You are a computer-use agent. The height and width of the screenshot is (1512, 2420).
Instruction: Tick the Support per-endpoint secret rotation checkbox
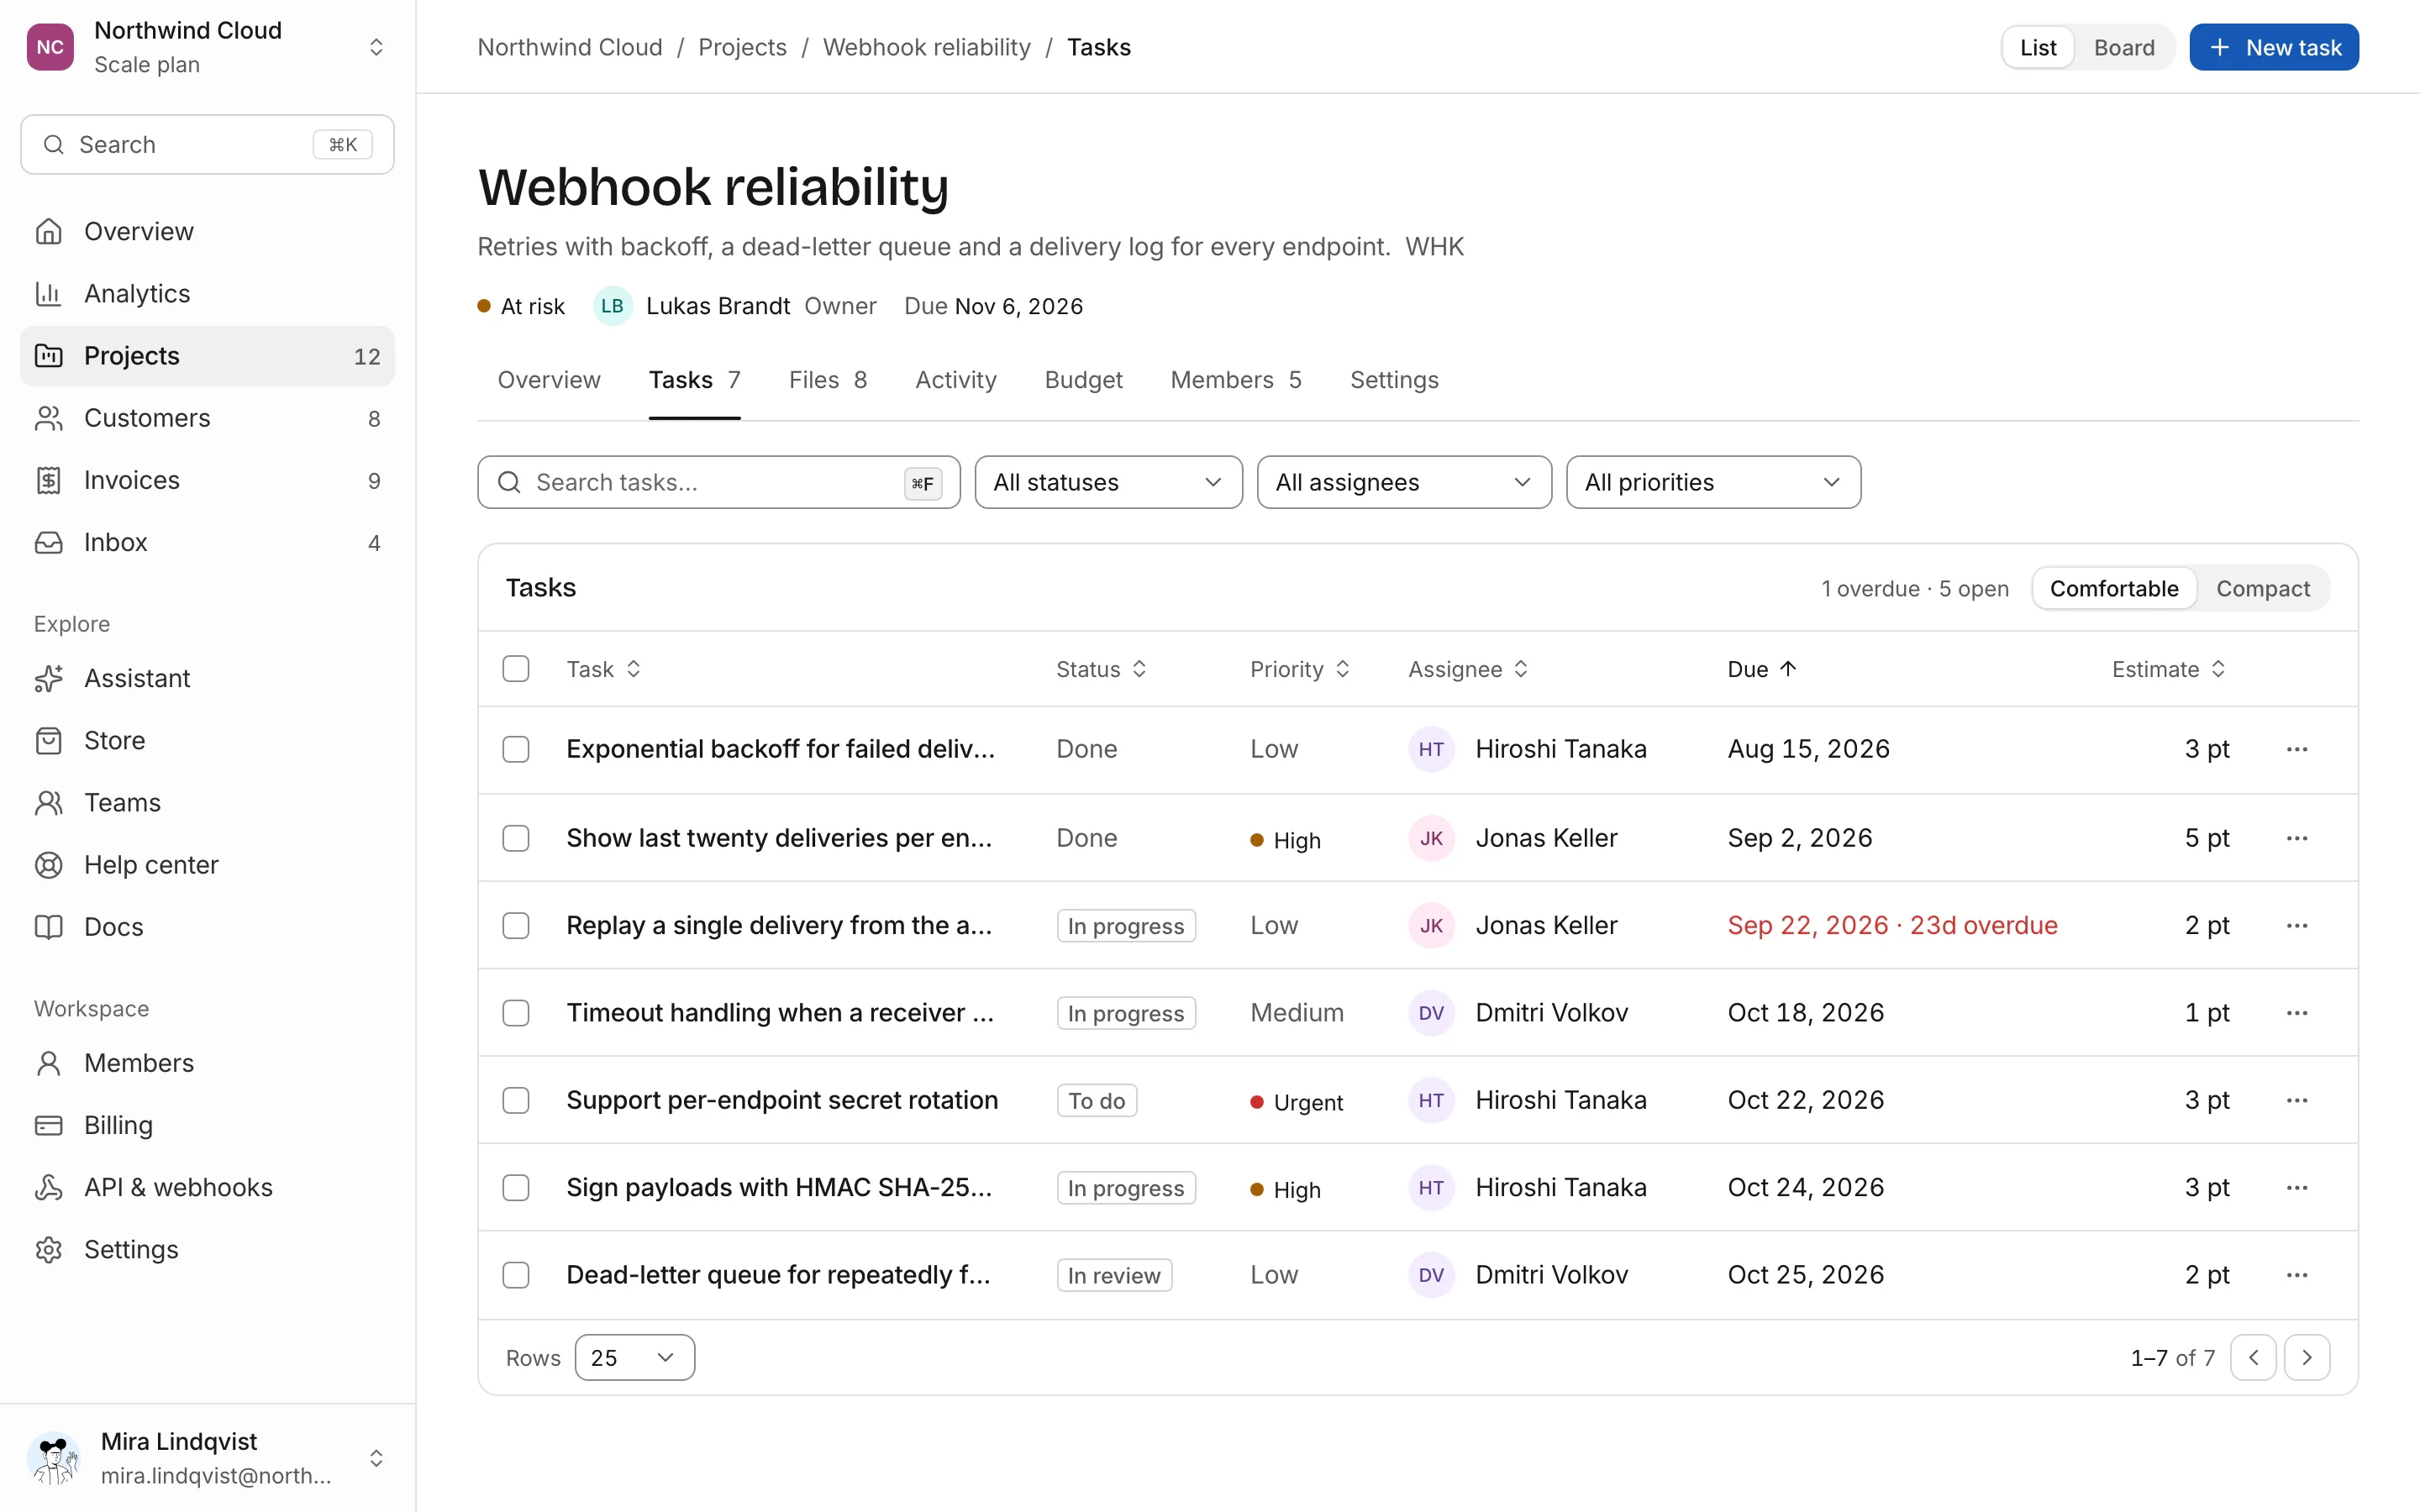[516, 1100]
